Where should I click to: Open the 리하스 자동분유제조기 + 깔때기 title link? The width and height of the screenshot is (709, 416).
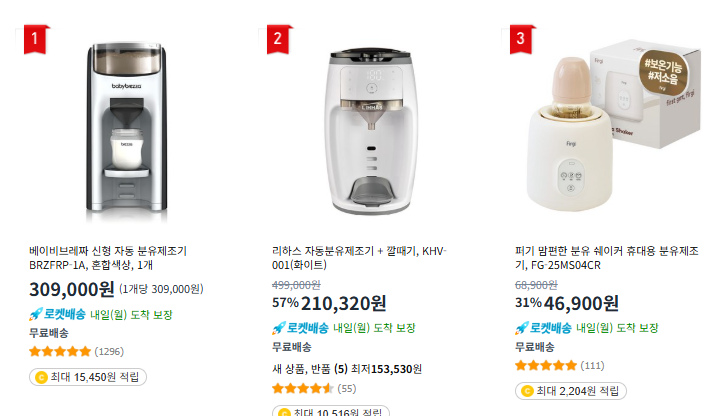359,258
